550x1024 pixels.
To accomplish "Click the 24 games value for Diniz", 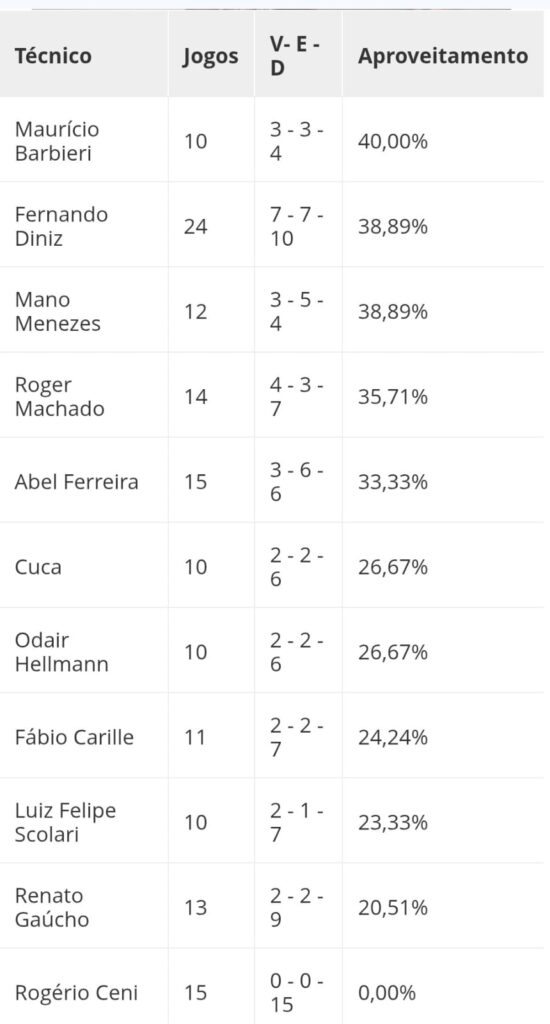I will (196, 227).
